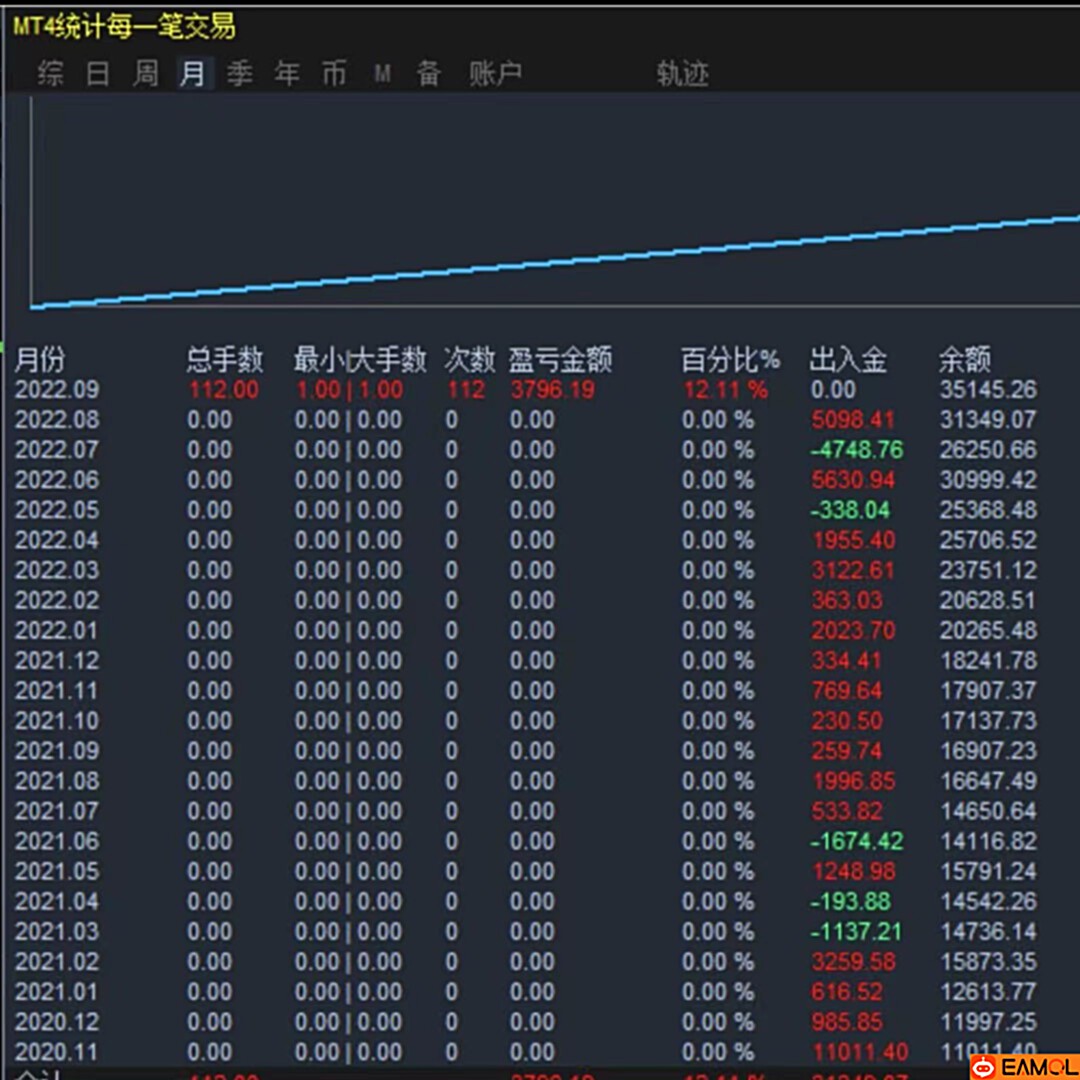Switch to the 综 summary tab

tap(50, 73)
